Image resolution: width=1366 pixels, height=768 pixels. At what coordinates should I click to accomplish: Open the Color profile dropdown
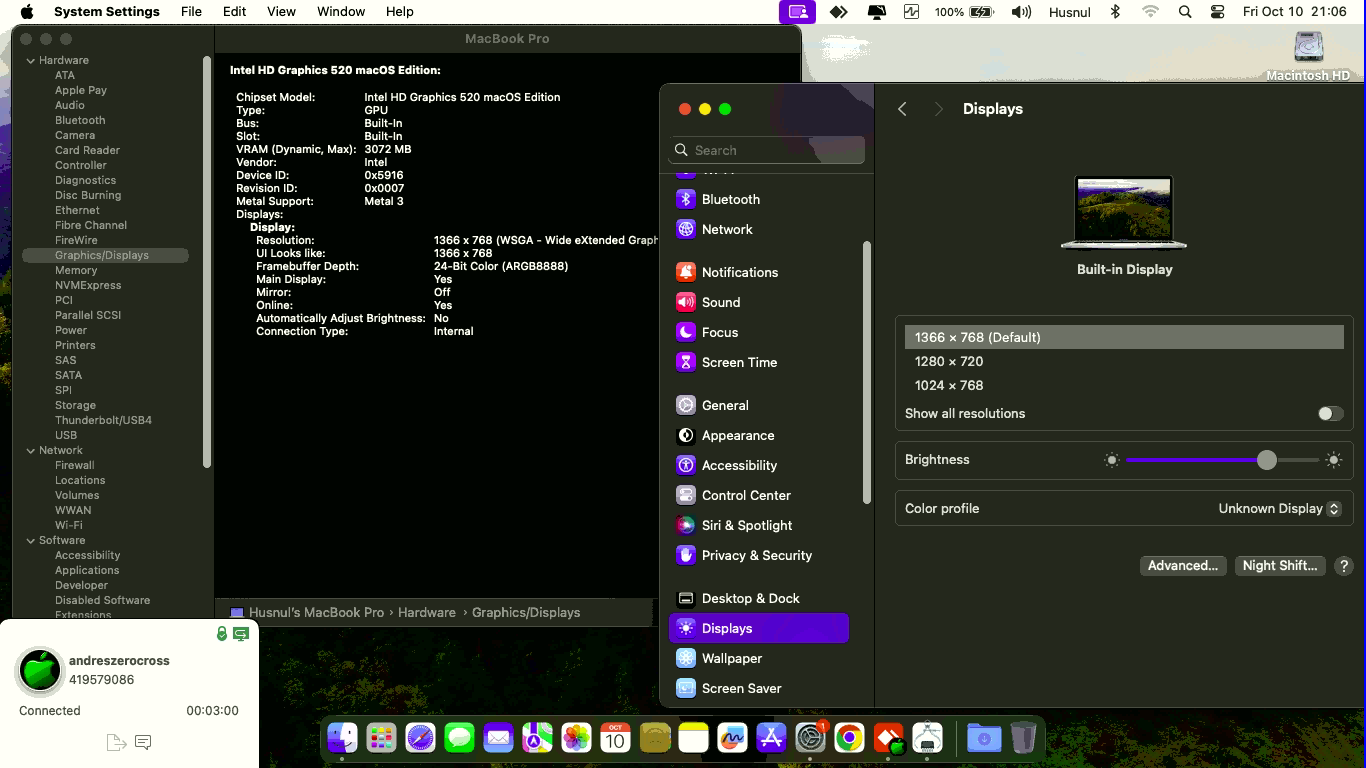(1279, 509)
